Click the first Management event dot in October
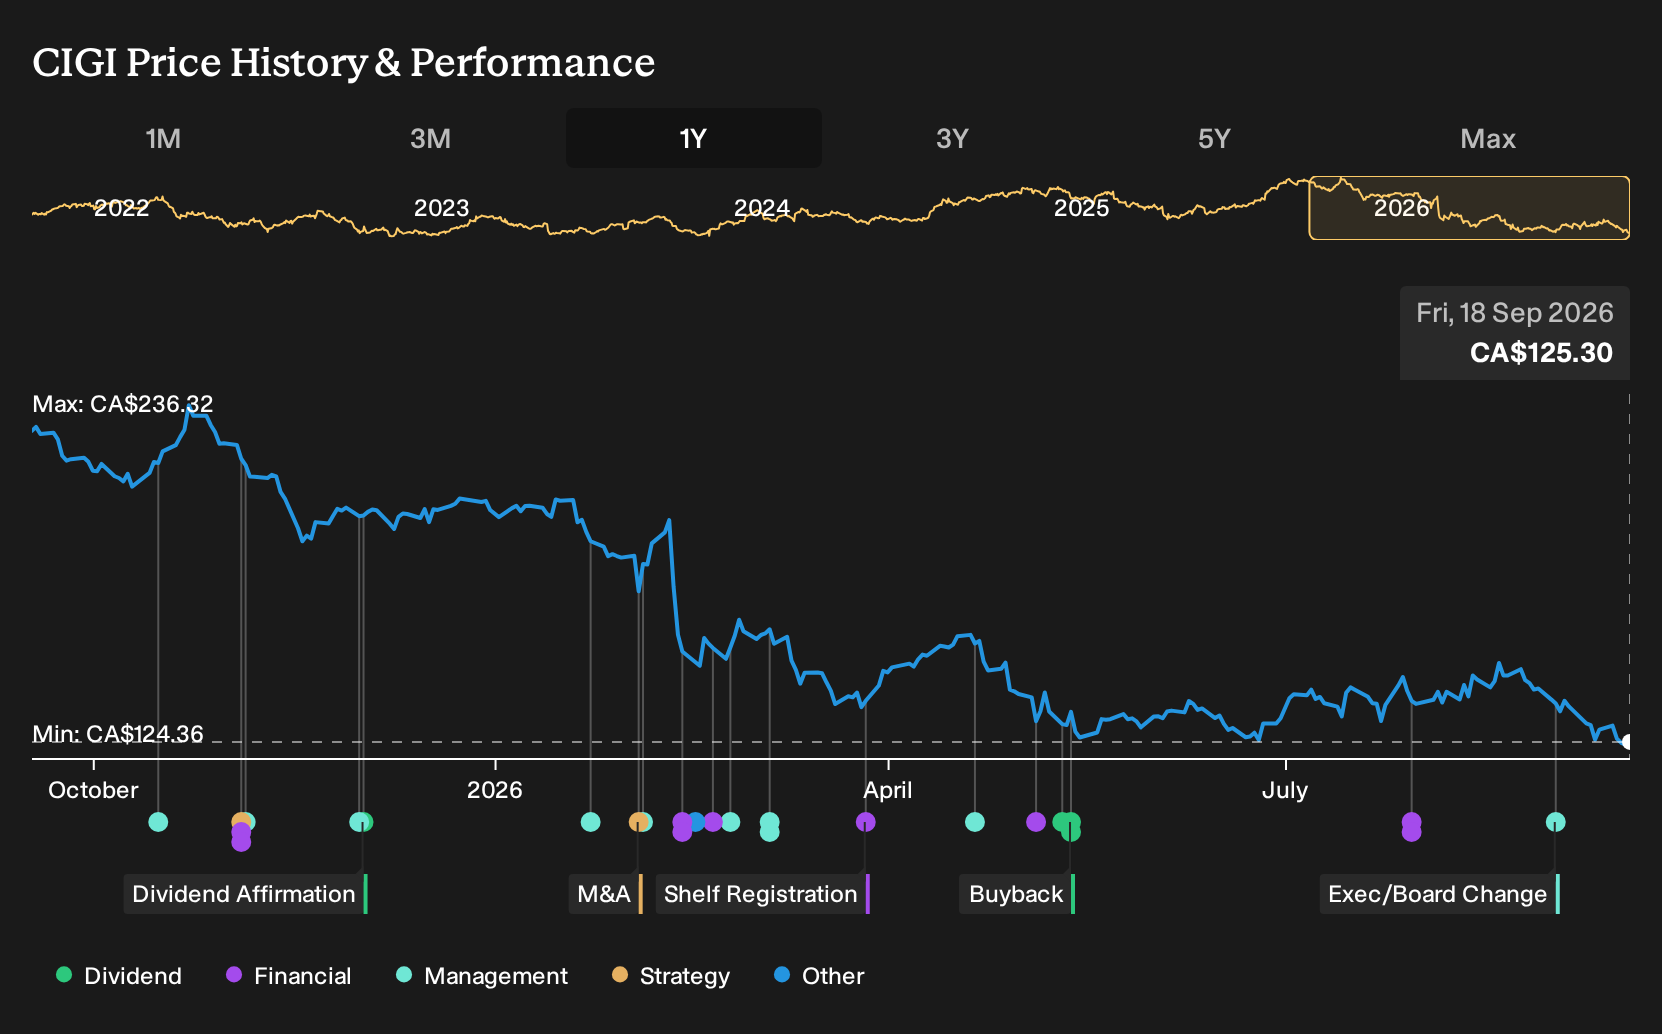The image size is (1662, 1034). [158, 822]
